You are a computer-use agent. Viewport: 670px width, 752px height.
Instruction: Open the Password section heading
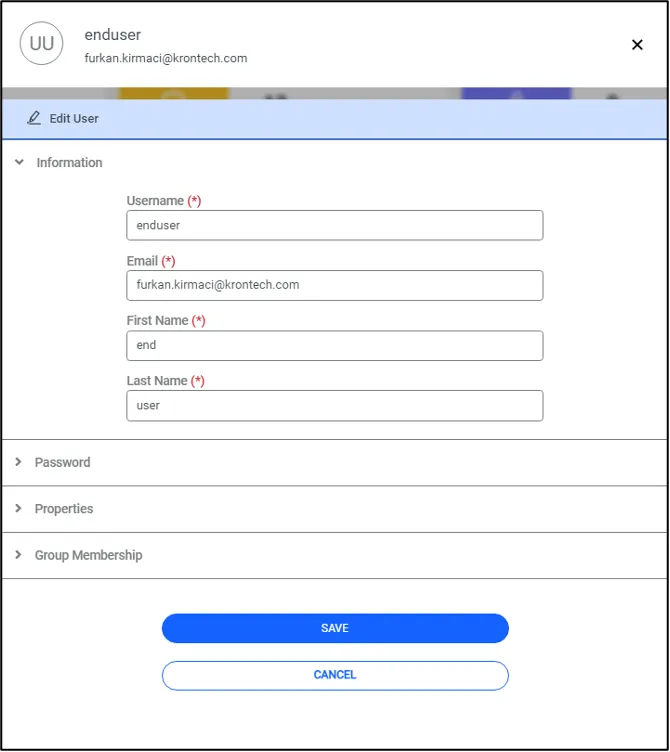click(x=62, y=462)
